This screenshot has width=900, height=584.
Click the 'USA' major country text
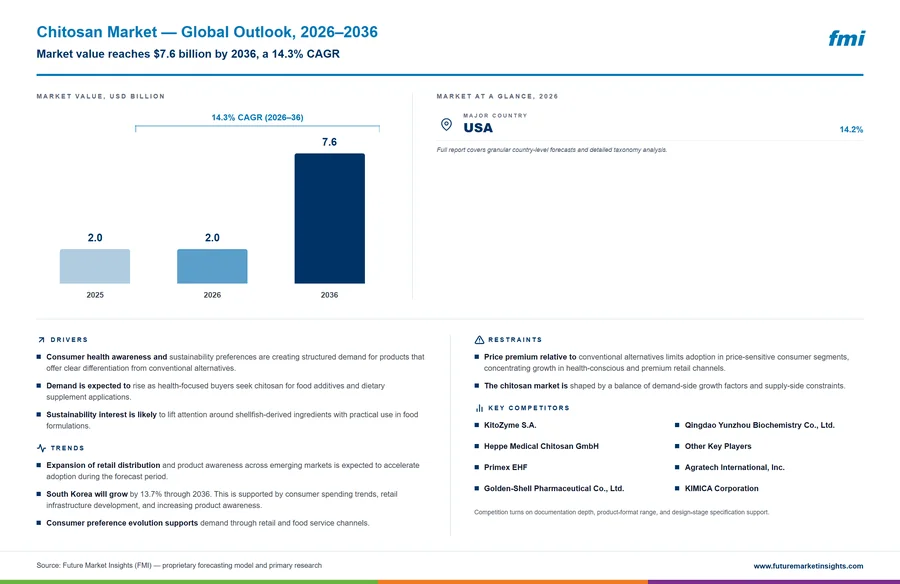click(478, 128)
